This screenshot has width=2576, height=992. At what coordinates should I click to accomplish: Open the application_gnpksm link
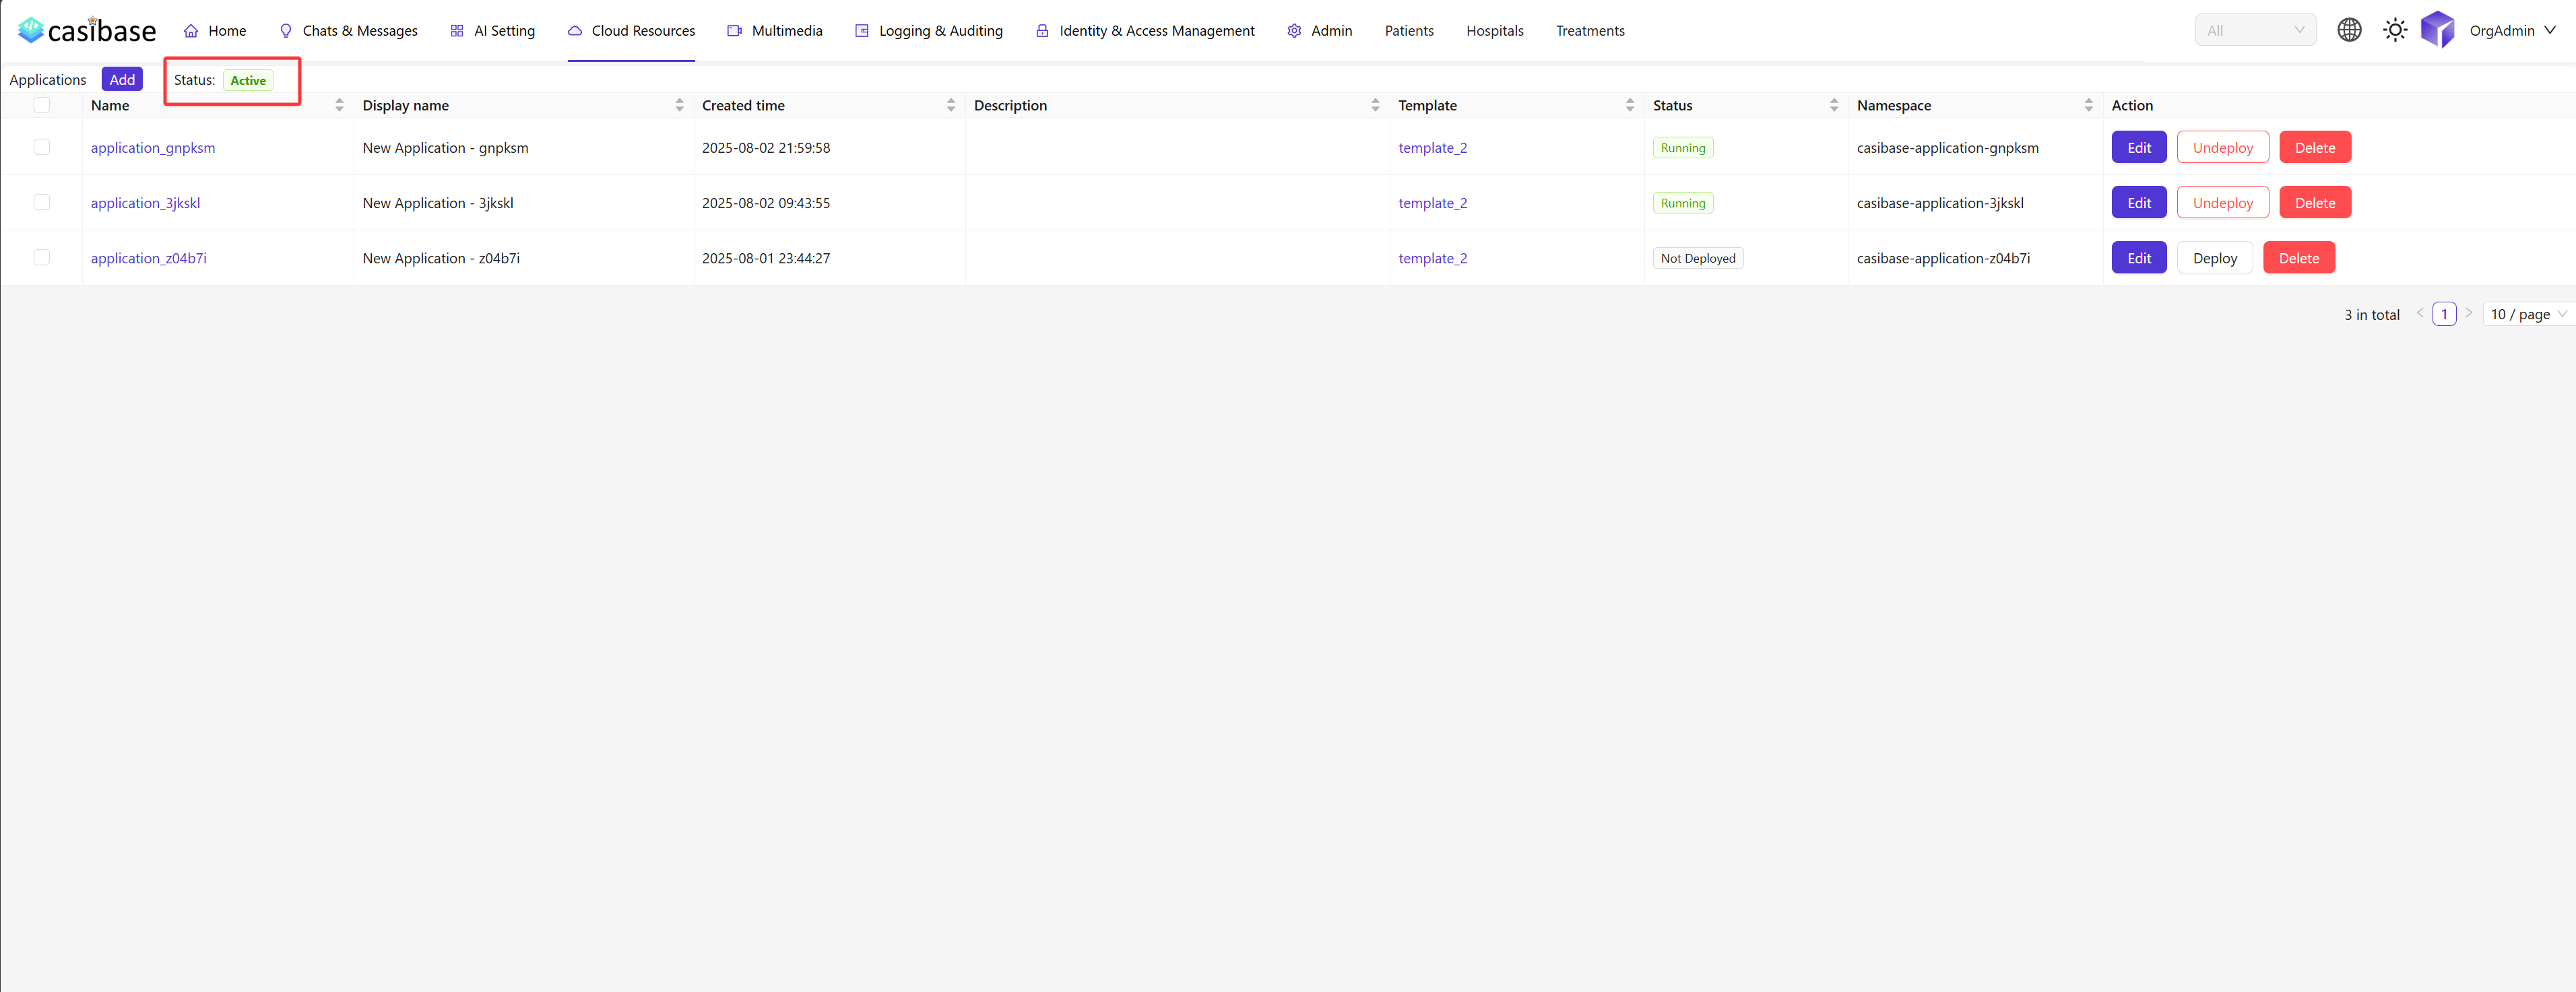(152, 147)
